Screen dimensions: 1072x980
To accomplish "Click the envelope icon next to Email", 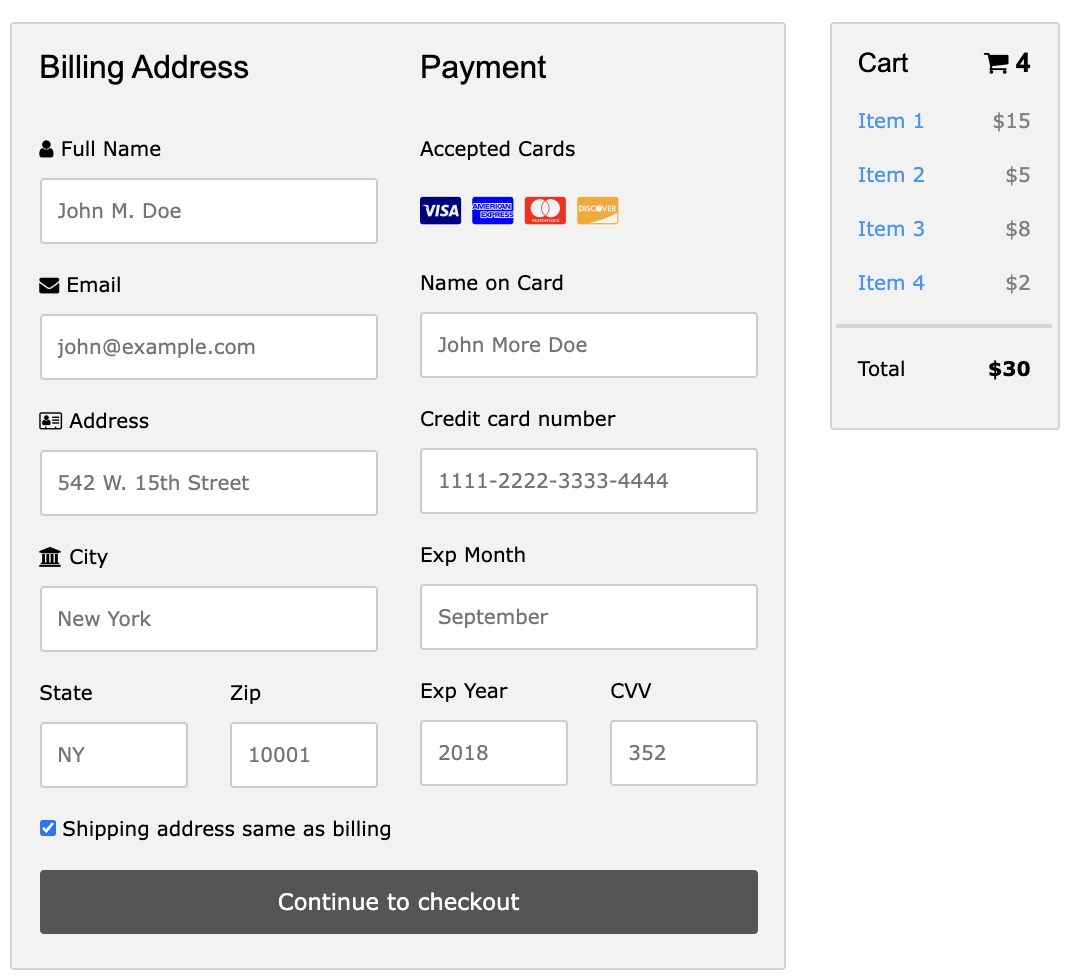I will point(48,284).
